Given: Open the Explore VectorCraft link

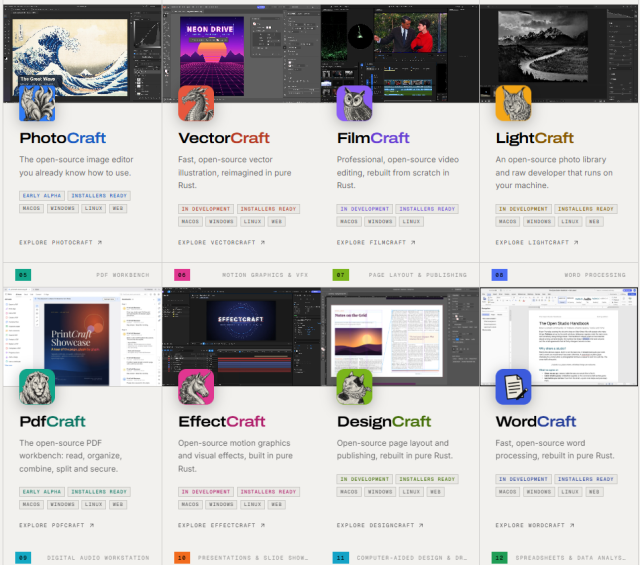Looking at the screenshot, I should [x=221, y=242].
